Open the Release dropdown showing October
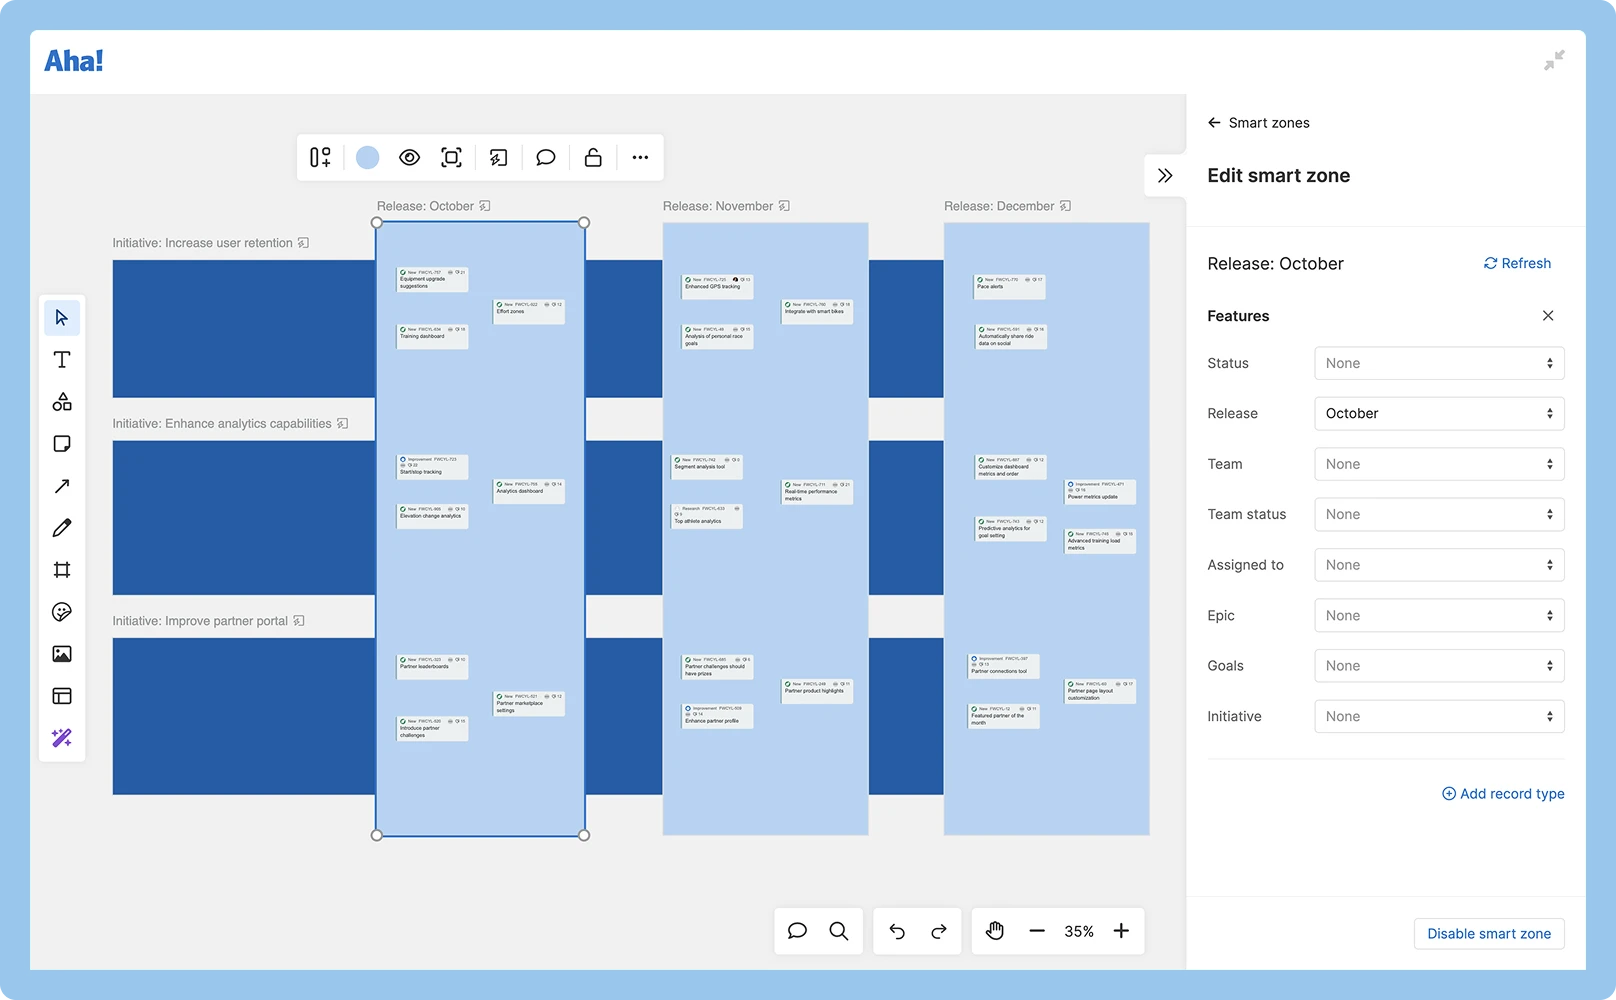Viewport: 1616px width, 1000px height. pyautogui.click(x=1438, y=413)
